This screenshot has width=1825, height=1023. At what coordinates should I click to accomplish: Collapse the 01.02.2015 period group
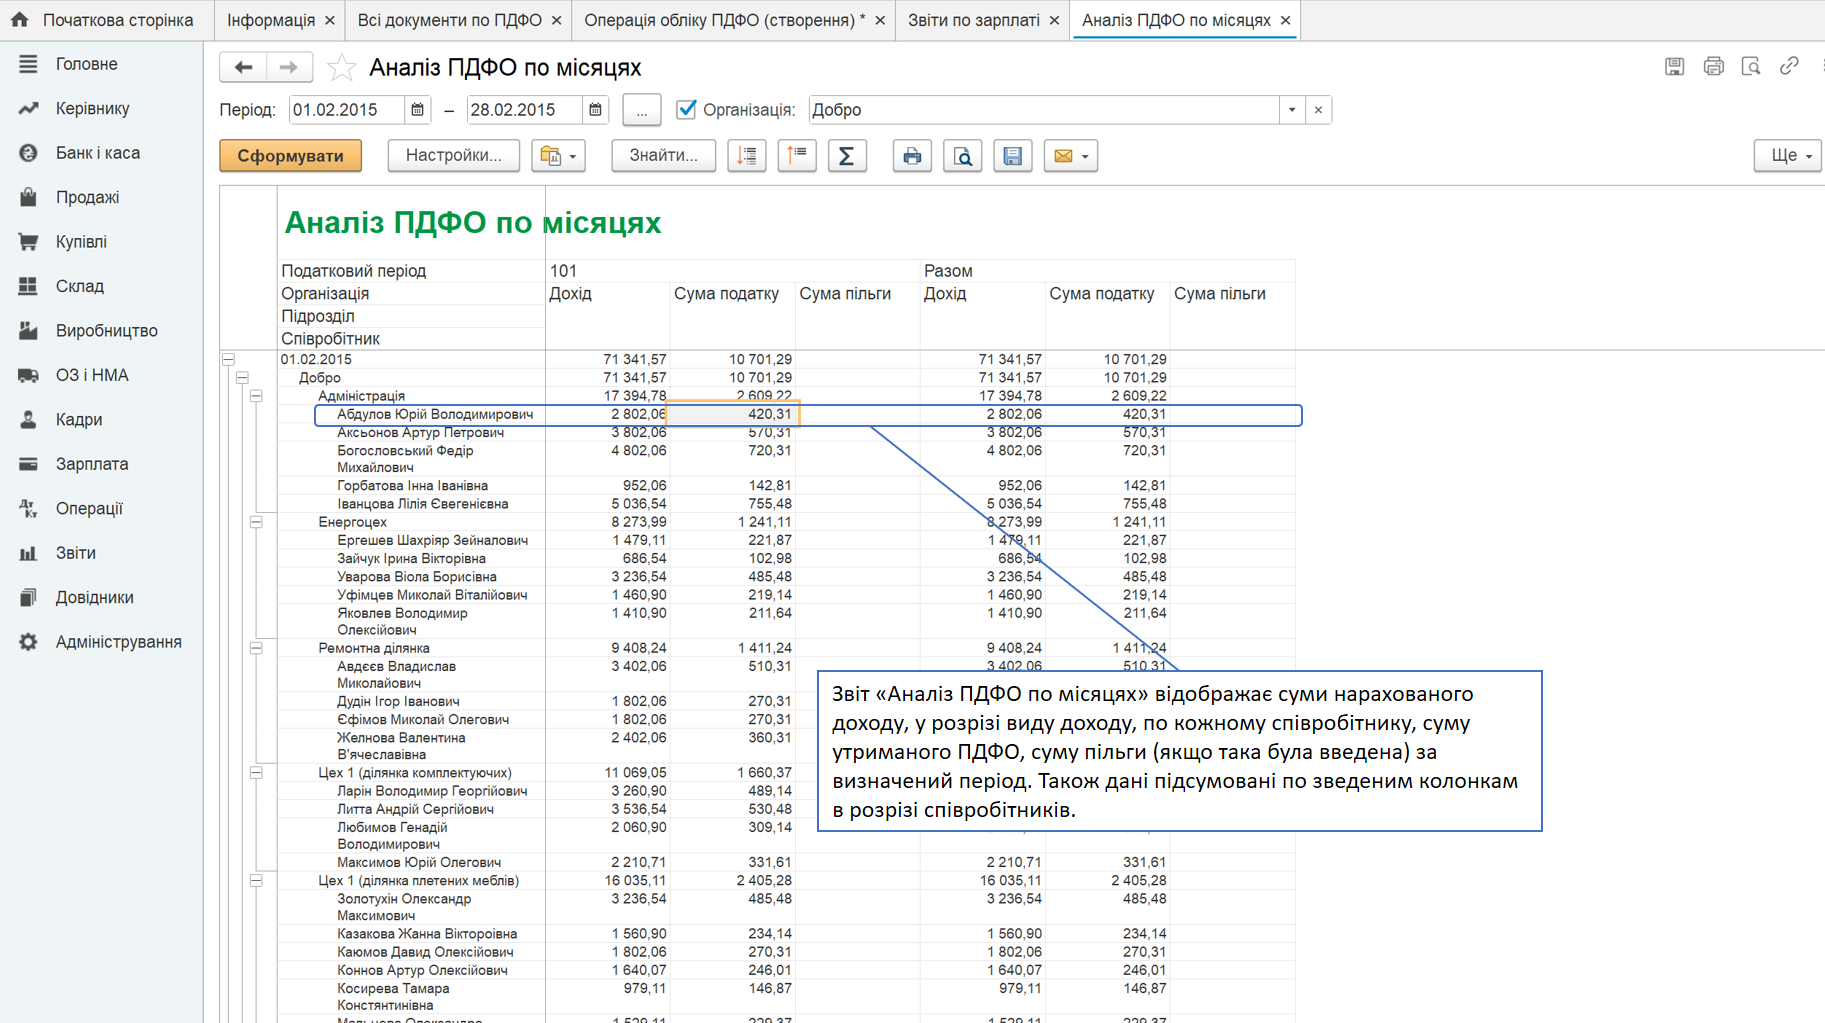click(x=229, y=359)
